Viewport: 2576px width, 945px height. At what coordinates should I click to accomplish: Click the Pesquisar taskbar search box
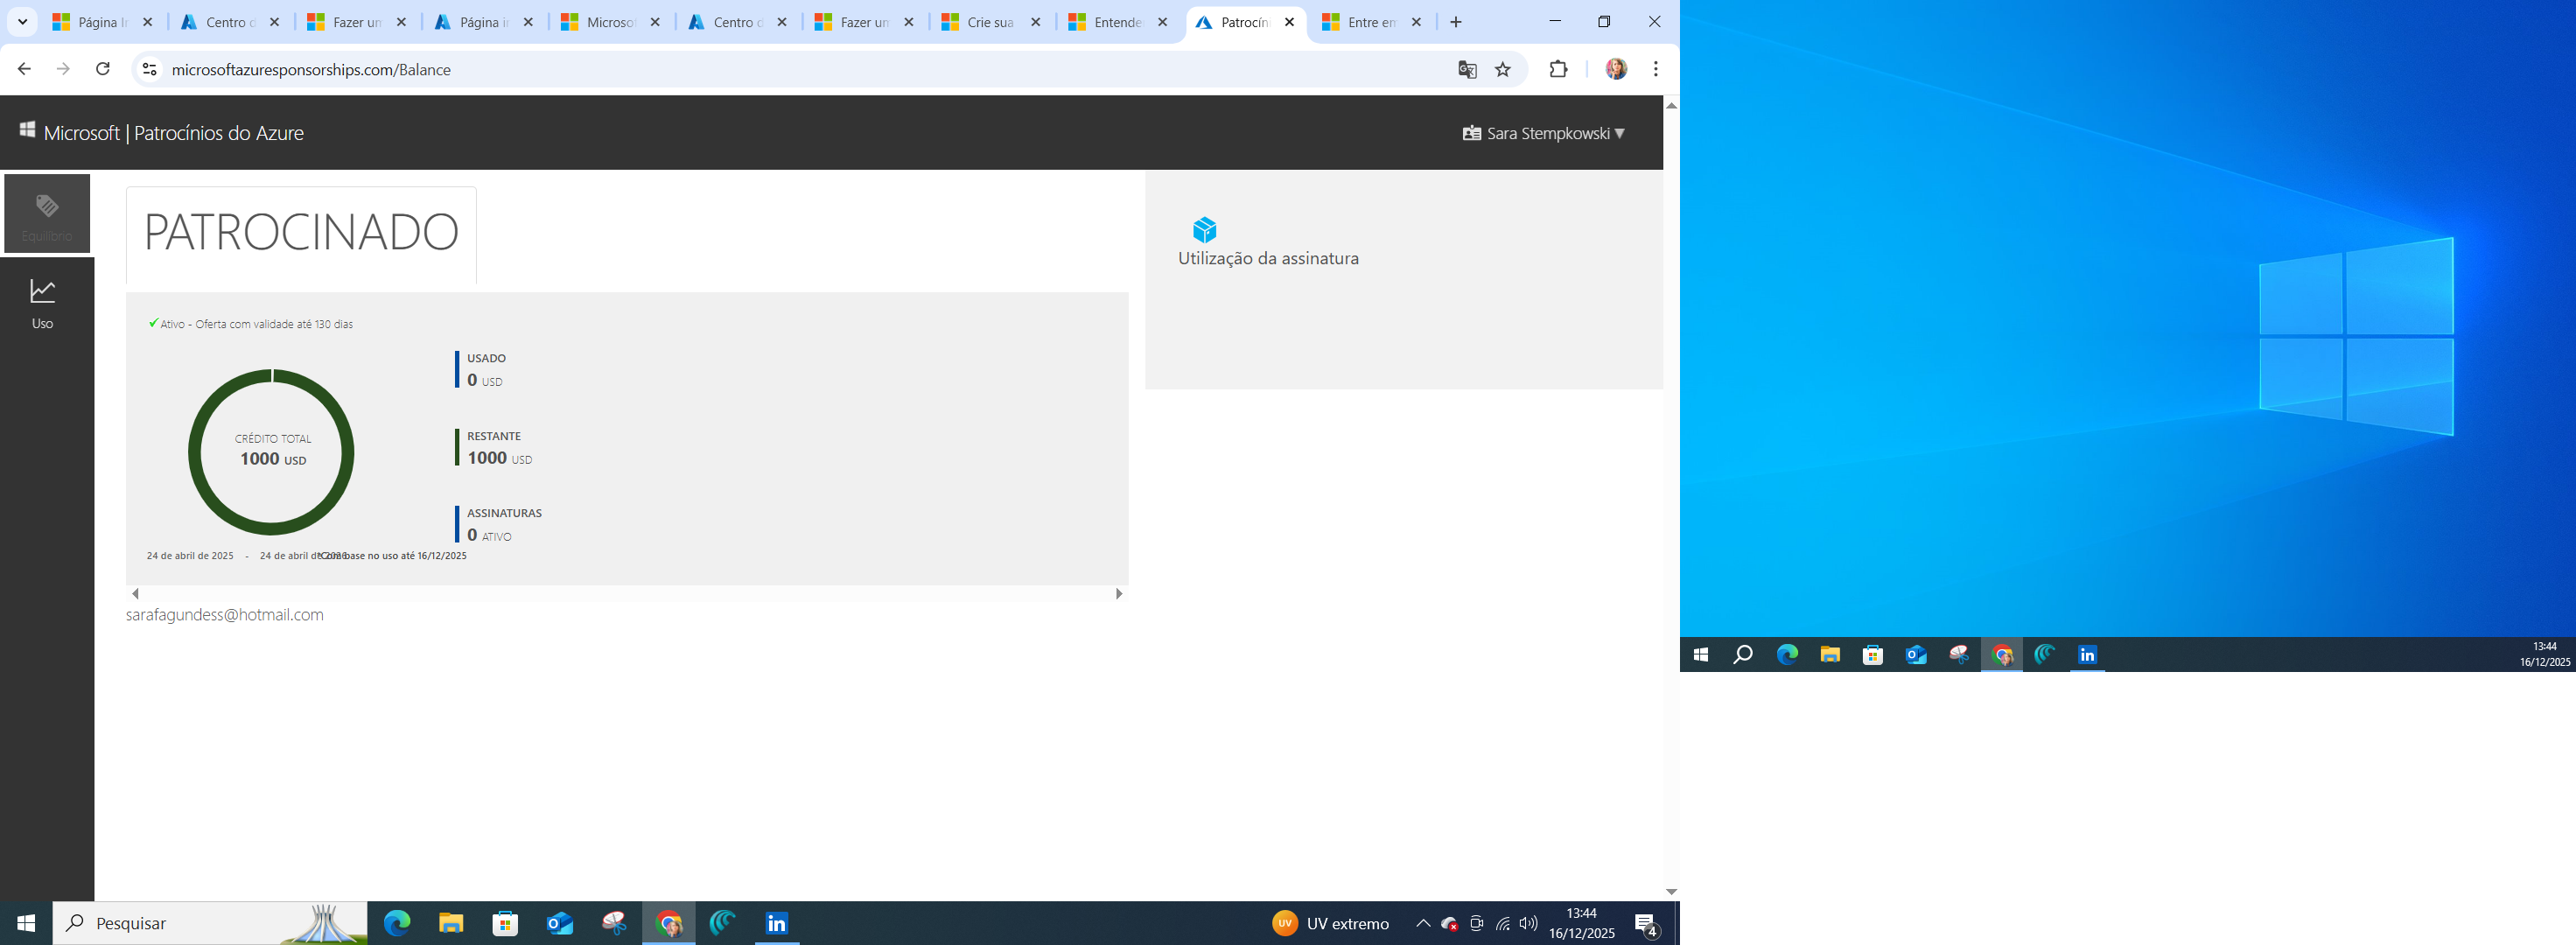[x=211, y=923]
